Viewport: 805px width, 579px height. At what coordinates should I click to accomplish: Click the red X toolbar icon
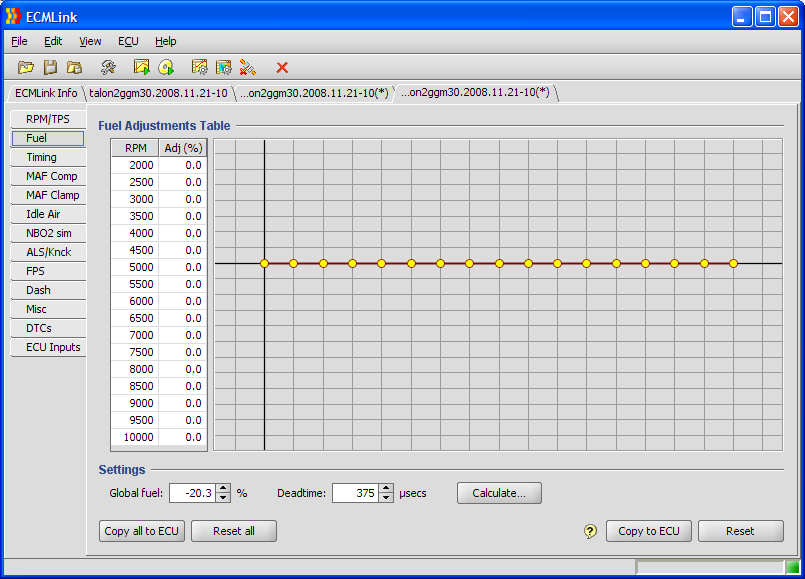[282, 67]
